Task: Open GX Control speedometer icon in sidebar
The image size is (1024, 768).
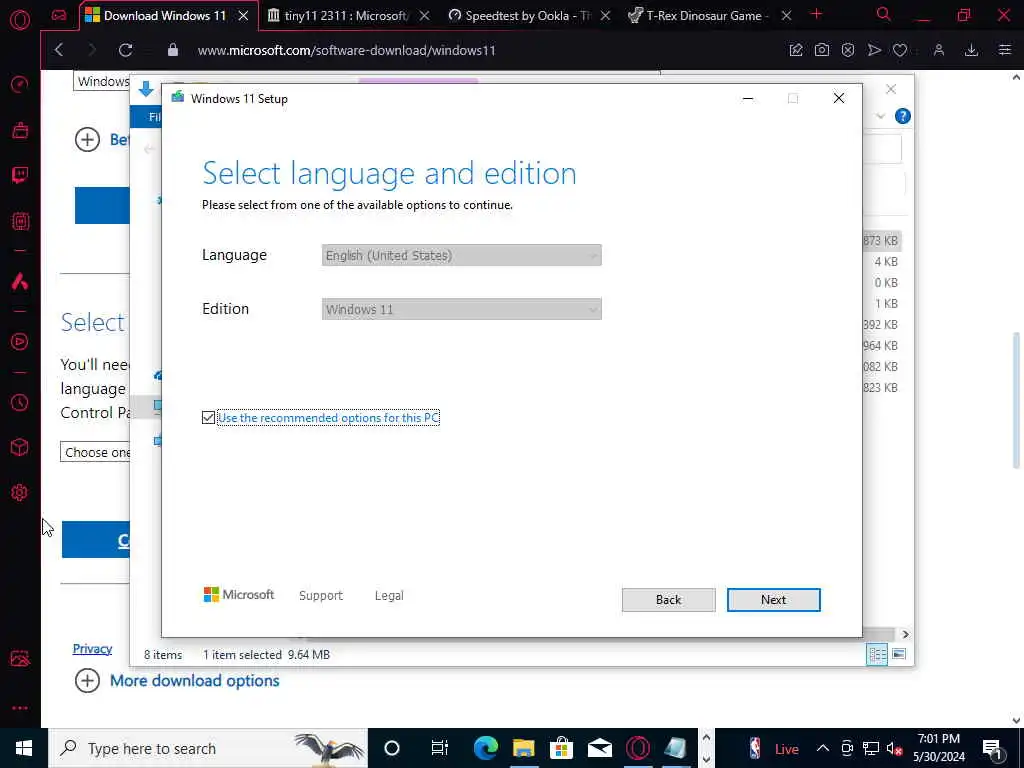Action: pyautogui.click(x=20, y=84)
